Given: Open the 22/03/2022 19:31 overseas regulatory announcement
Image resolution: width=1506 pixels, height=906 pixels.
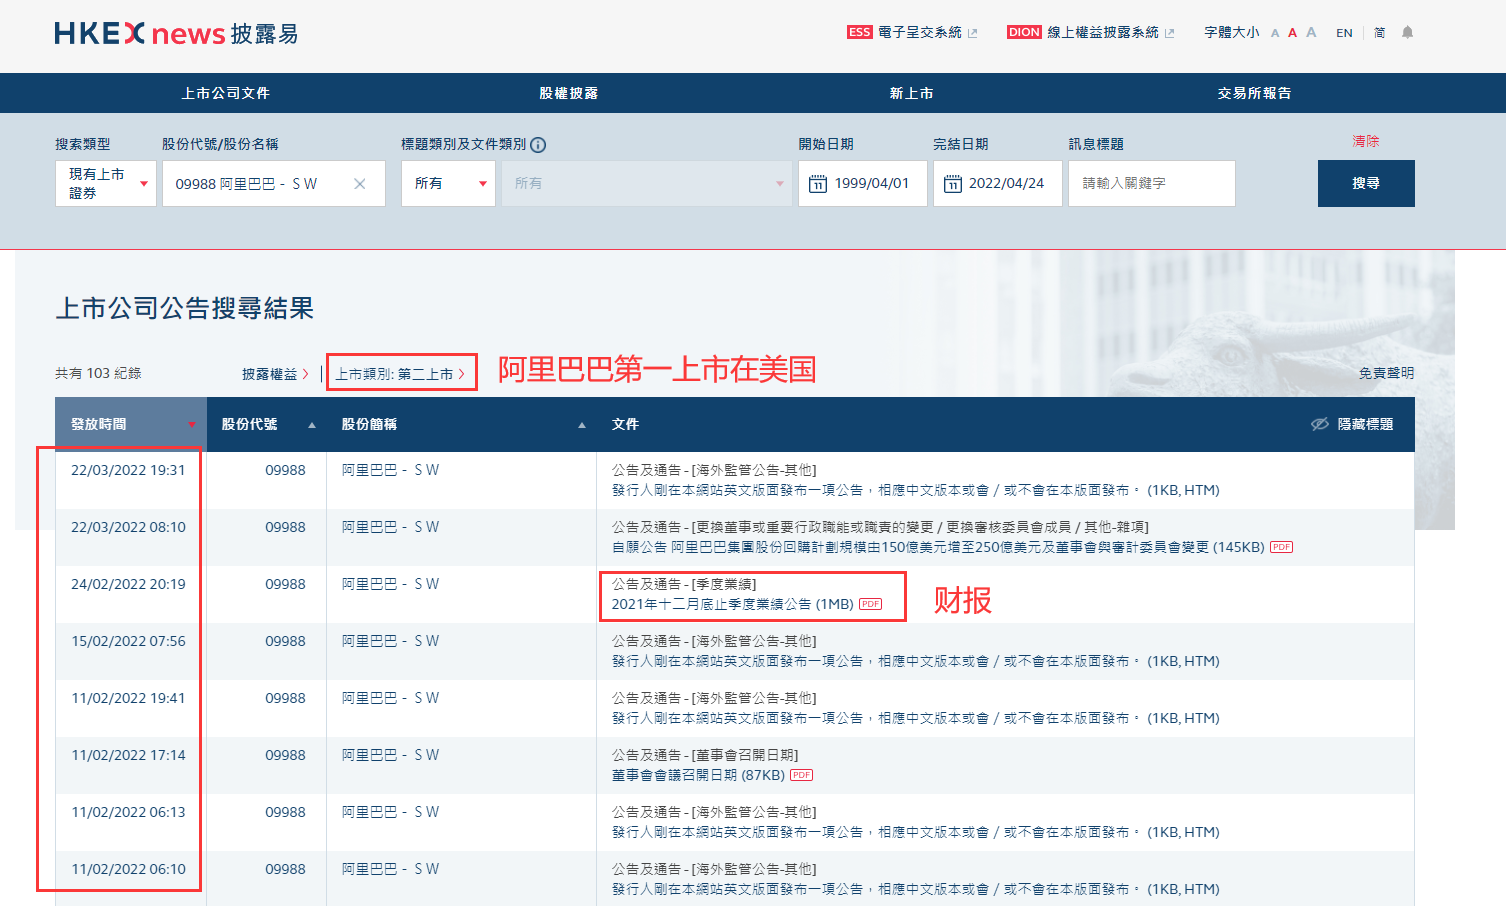Looking at the screenshot, I should (x=915, y=490).
